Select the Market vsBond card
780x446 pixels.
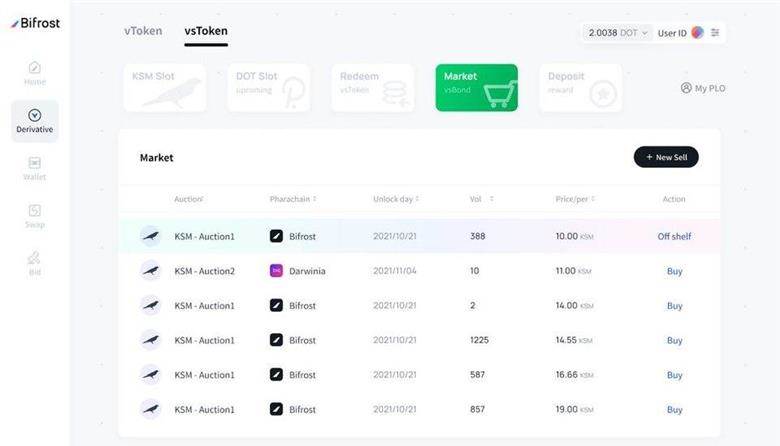[x=477, y=88]
